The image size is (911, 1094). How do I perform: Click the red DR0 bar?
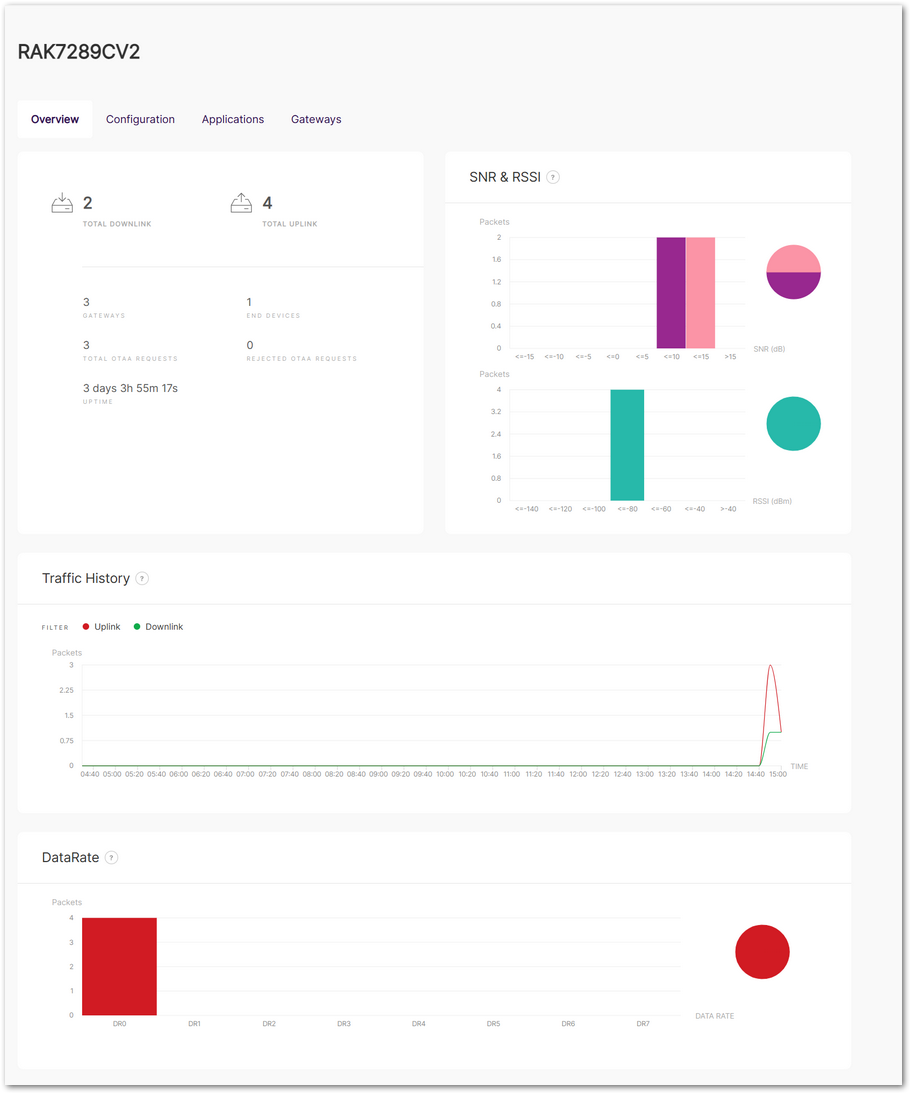click(x=119, y=966)
